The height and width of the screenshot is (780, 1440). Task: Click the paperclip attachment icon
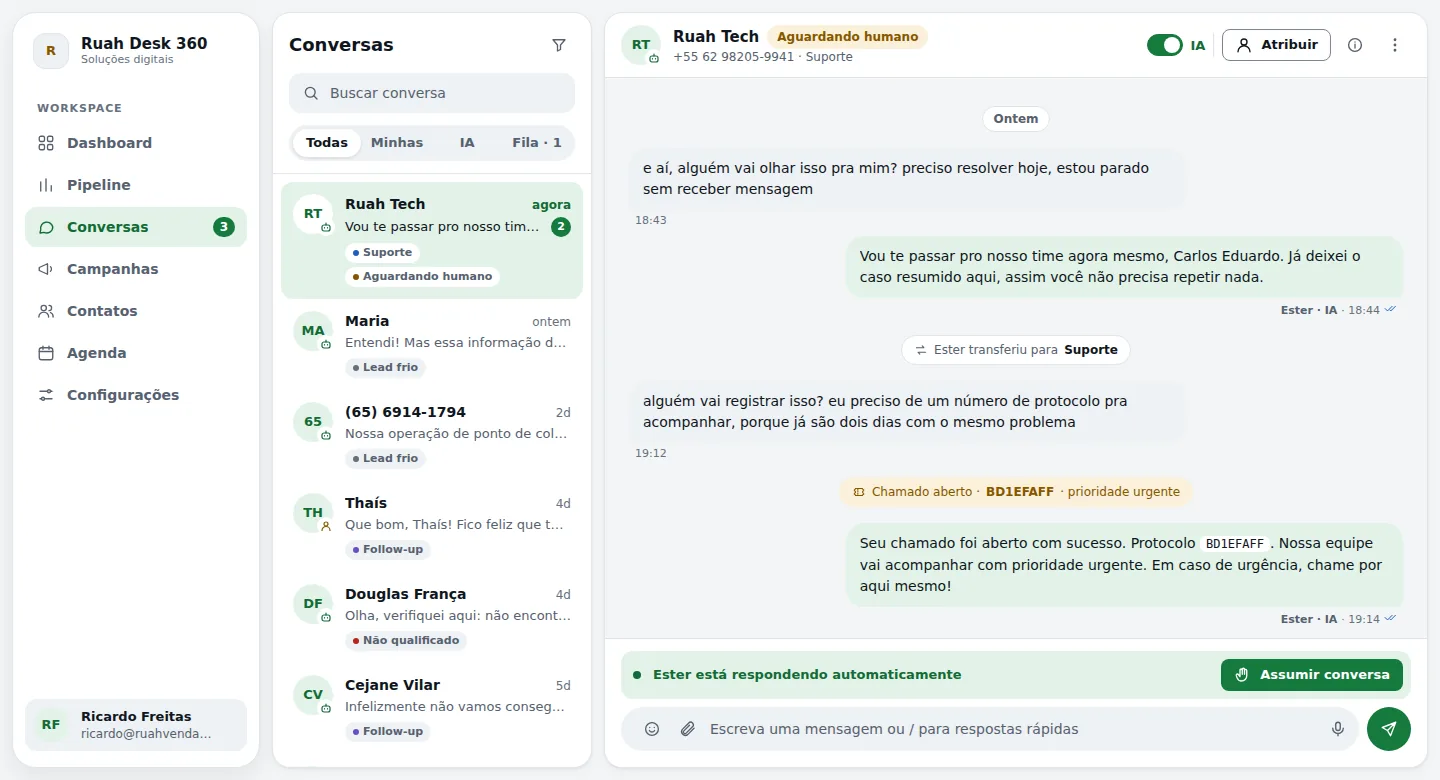click(x=688, y=729)
